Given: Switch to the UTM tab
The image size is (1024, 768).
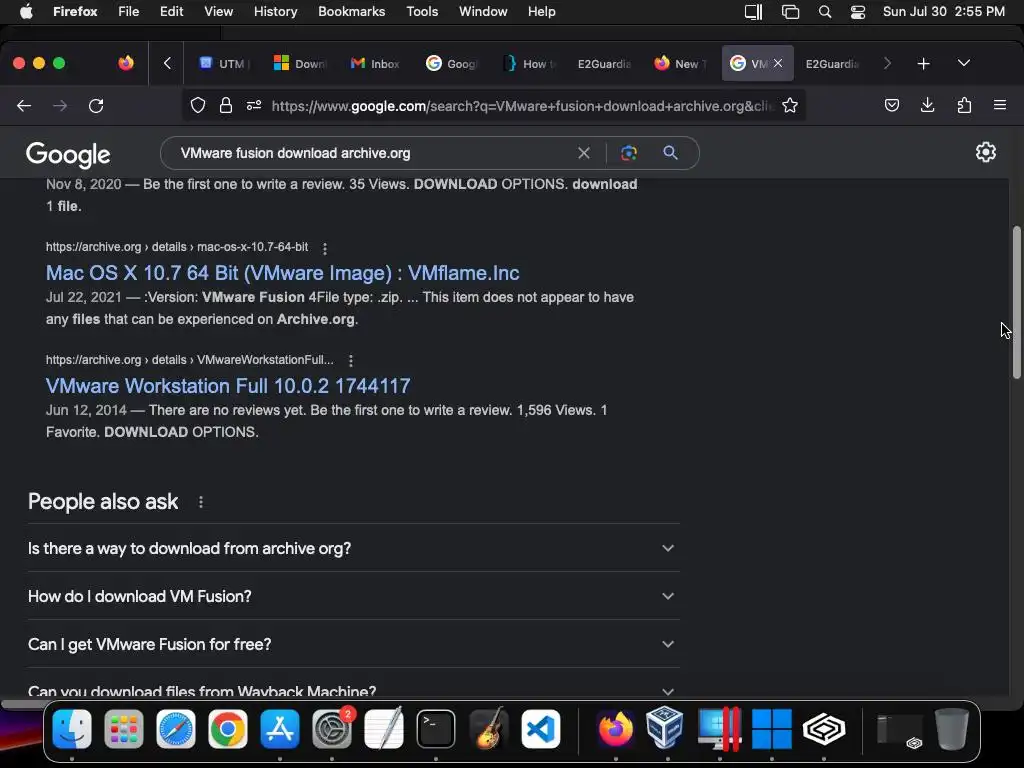Looking at the screenshot, I should point(224,63).
